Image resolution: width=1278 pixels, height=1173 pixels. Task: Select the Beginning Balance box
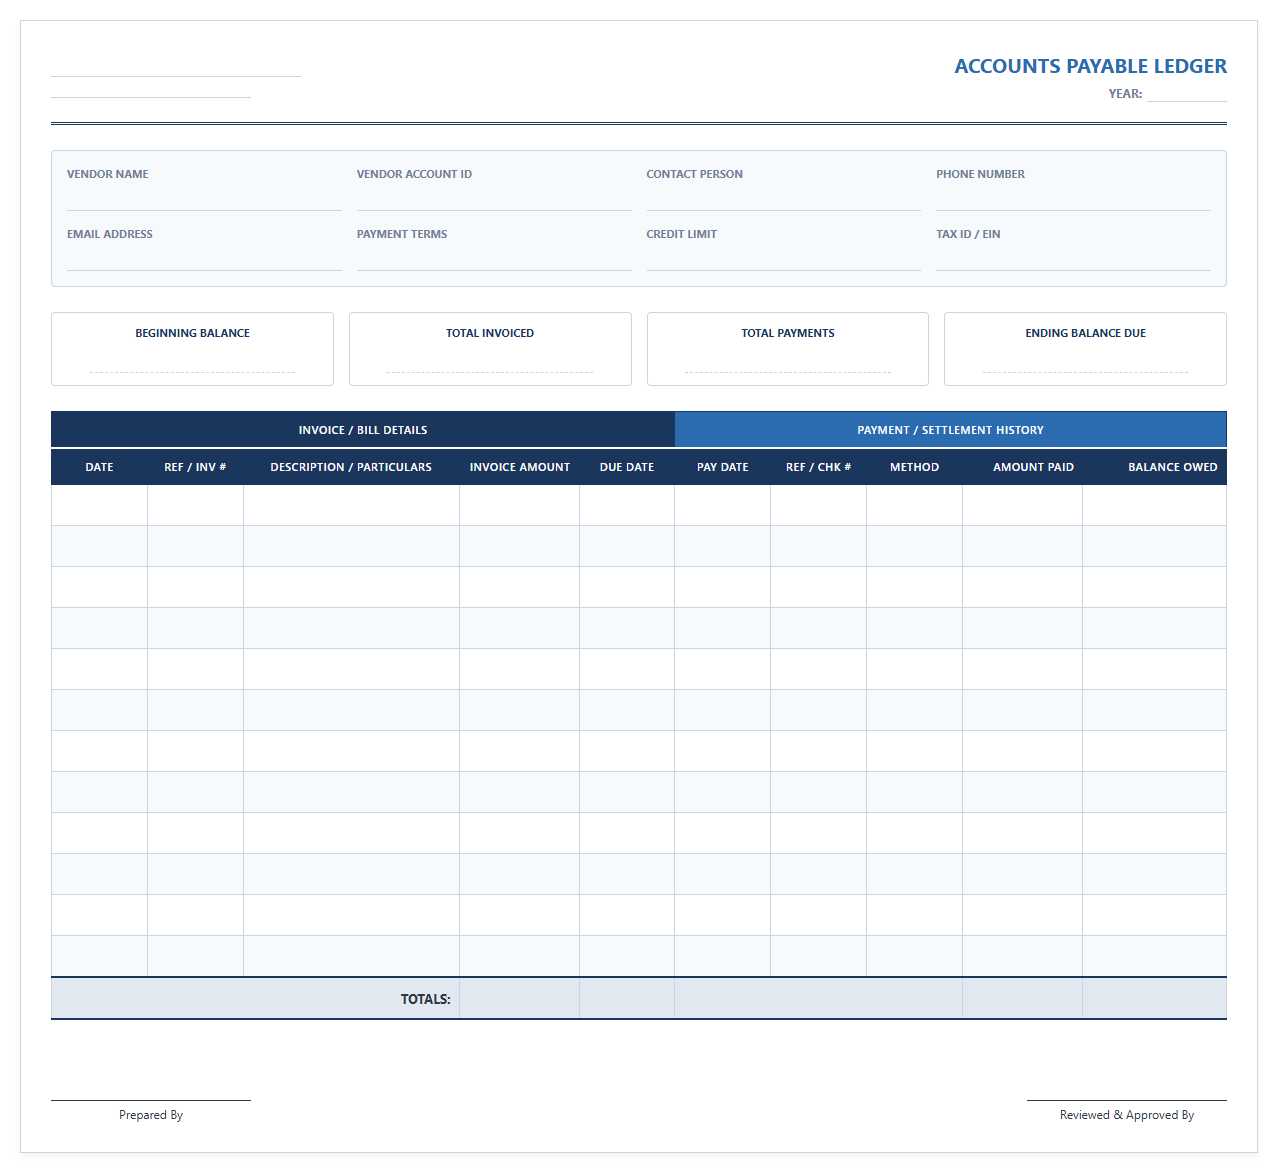click(192, 349)
